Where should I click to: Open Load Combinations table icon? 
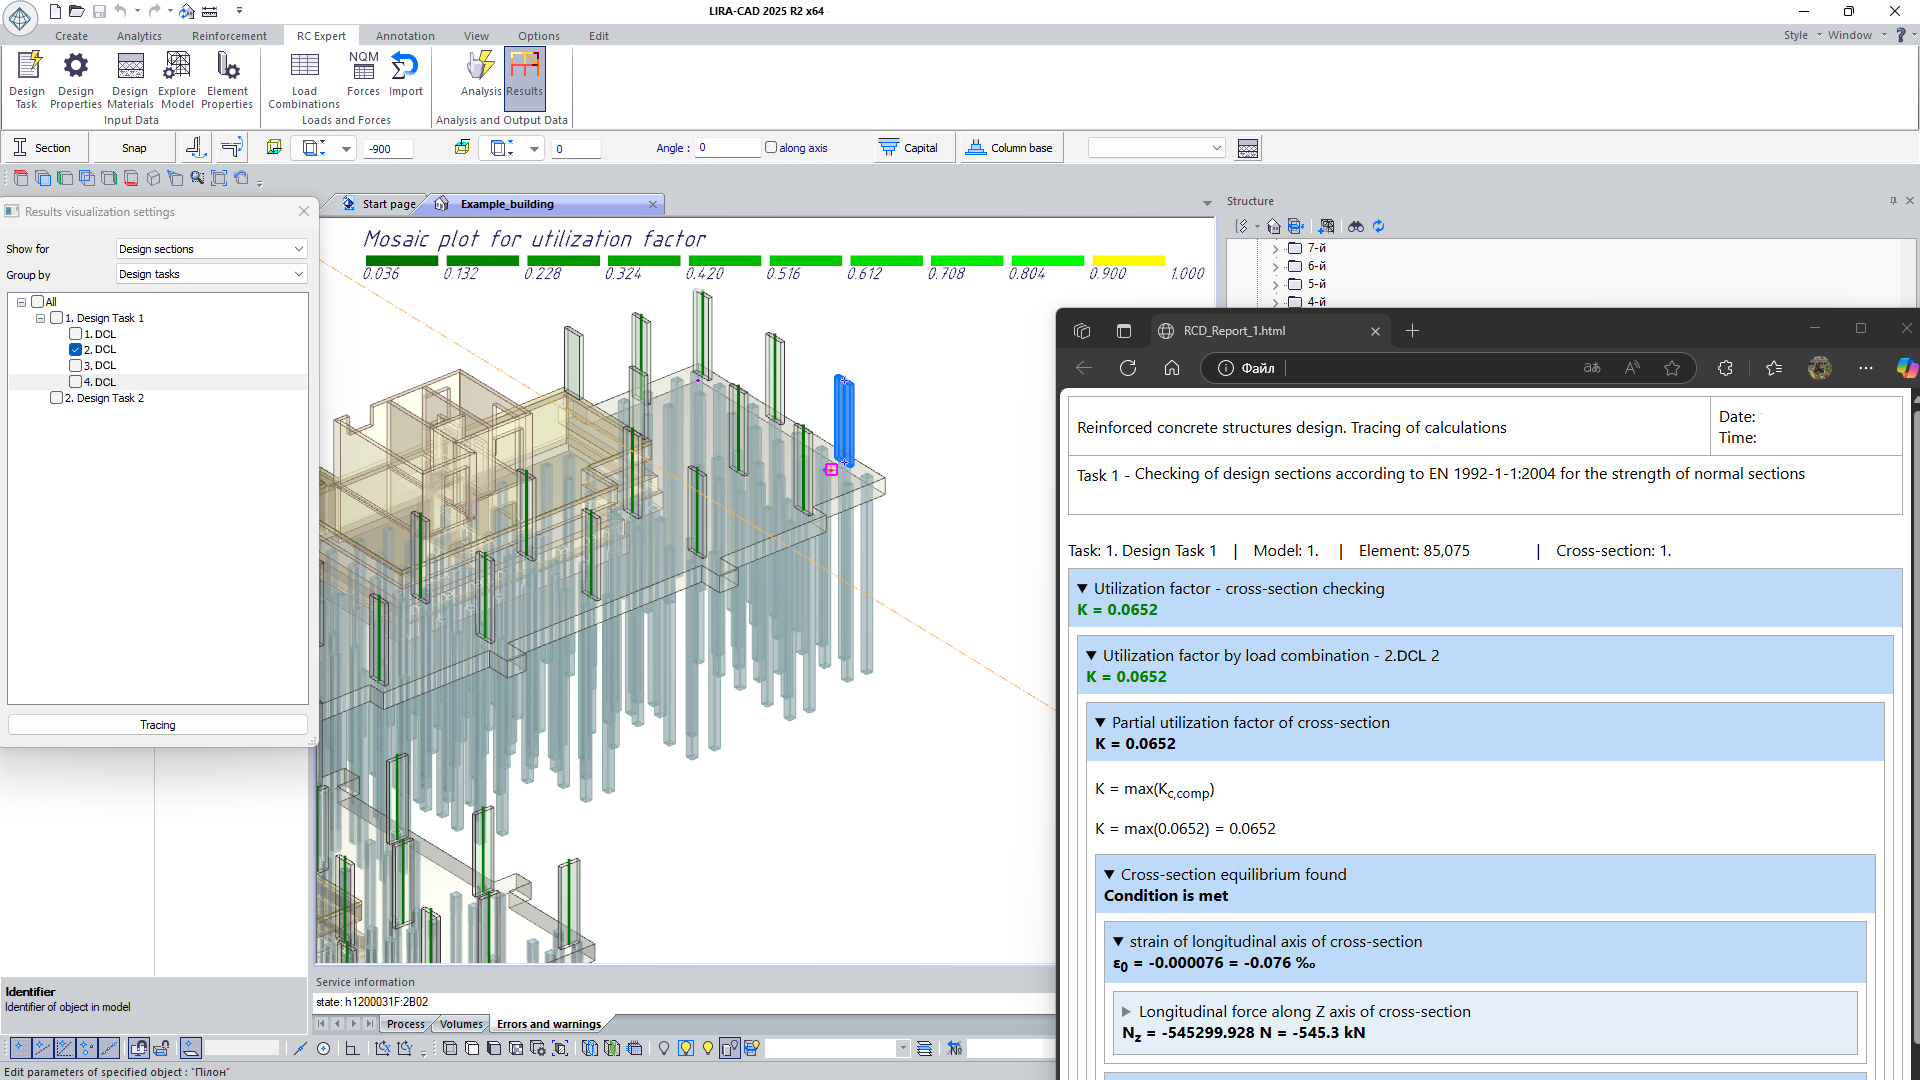coord(304,66)
